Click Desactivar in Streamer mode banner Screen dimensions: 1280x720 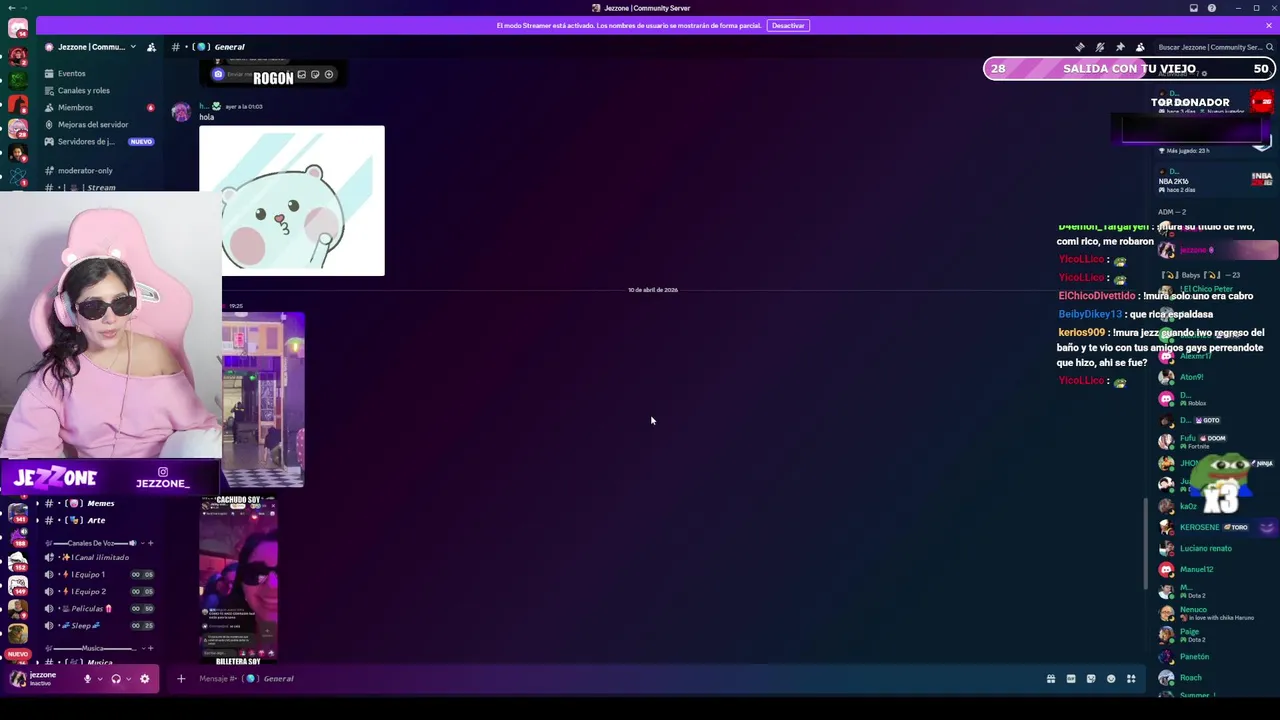pyautogui.click(x=788, y=25)
